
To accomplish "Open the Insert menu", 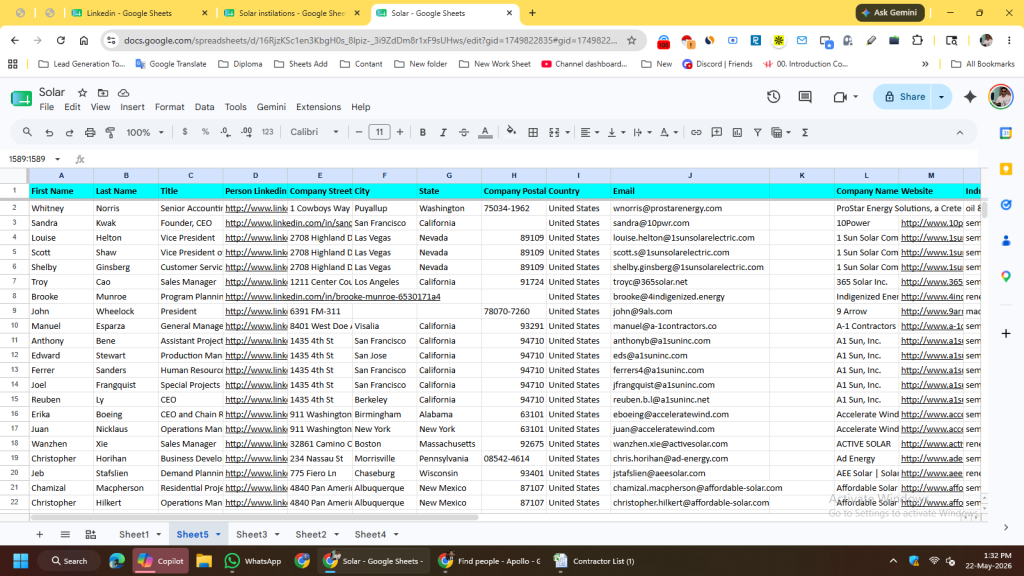I will [x=132, y=107].
